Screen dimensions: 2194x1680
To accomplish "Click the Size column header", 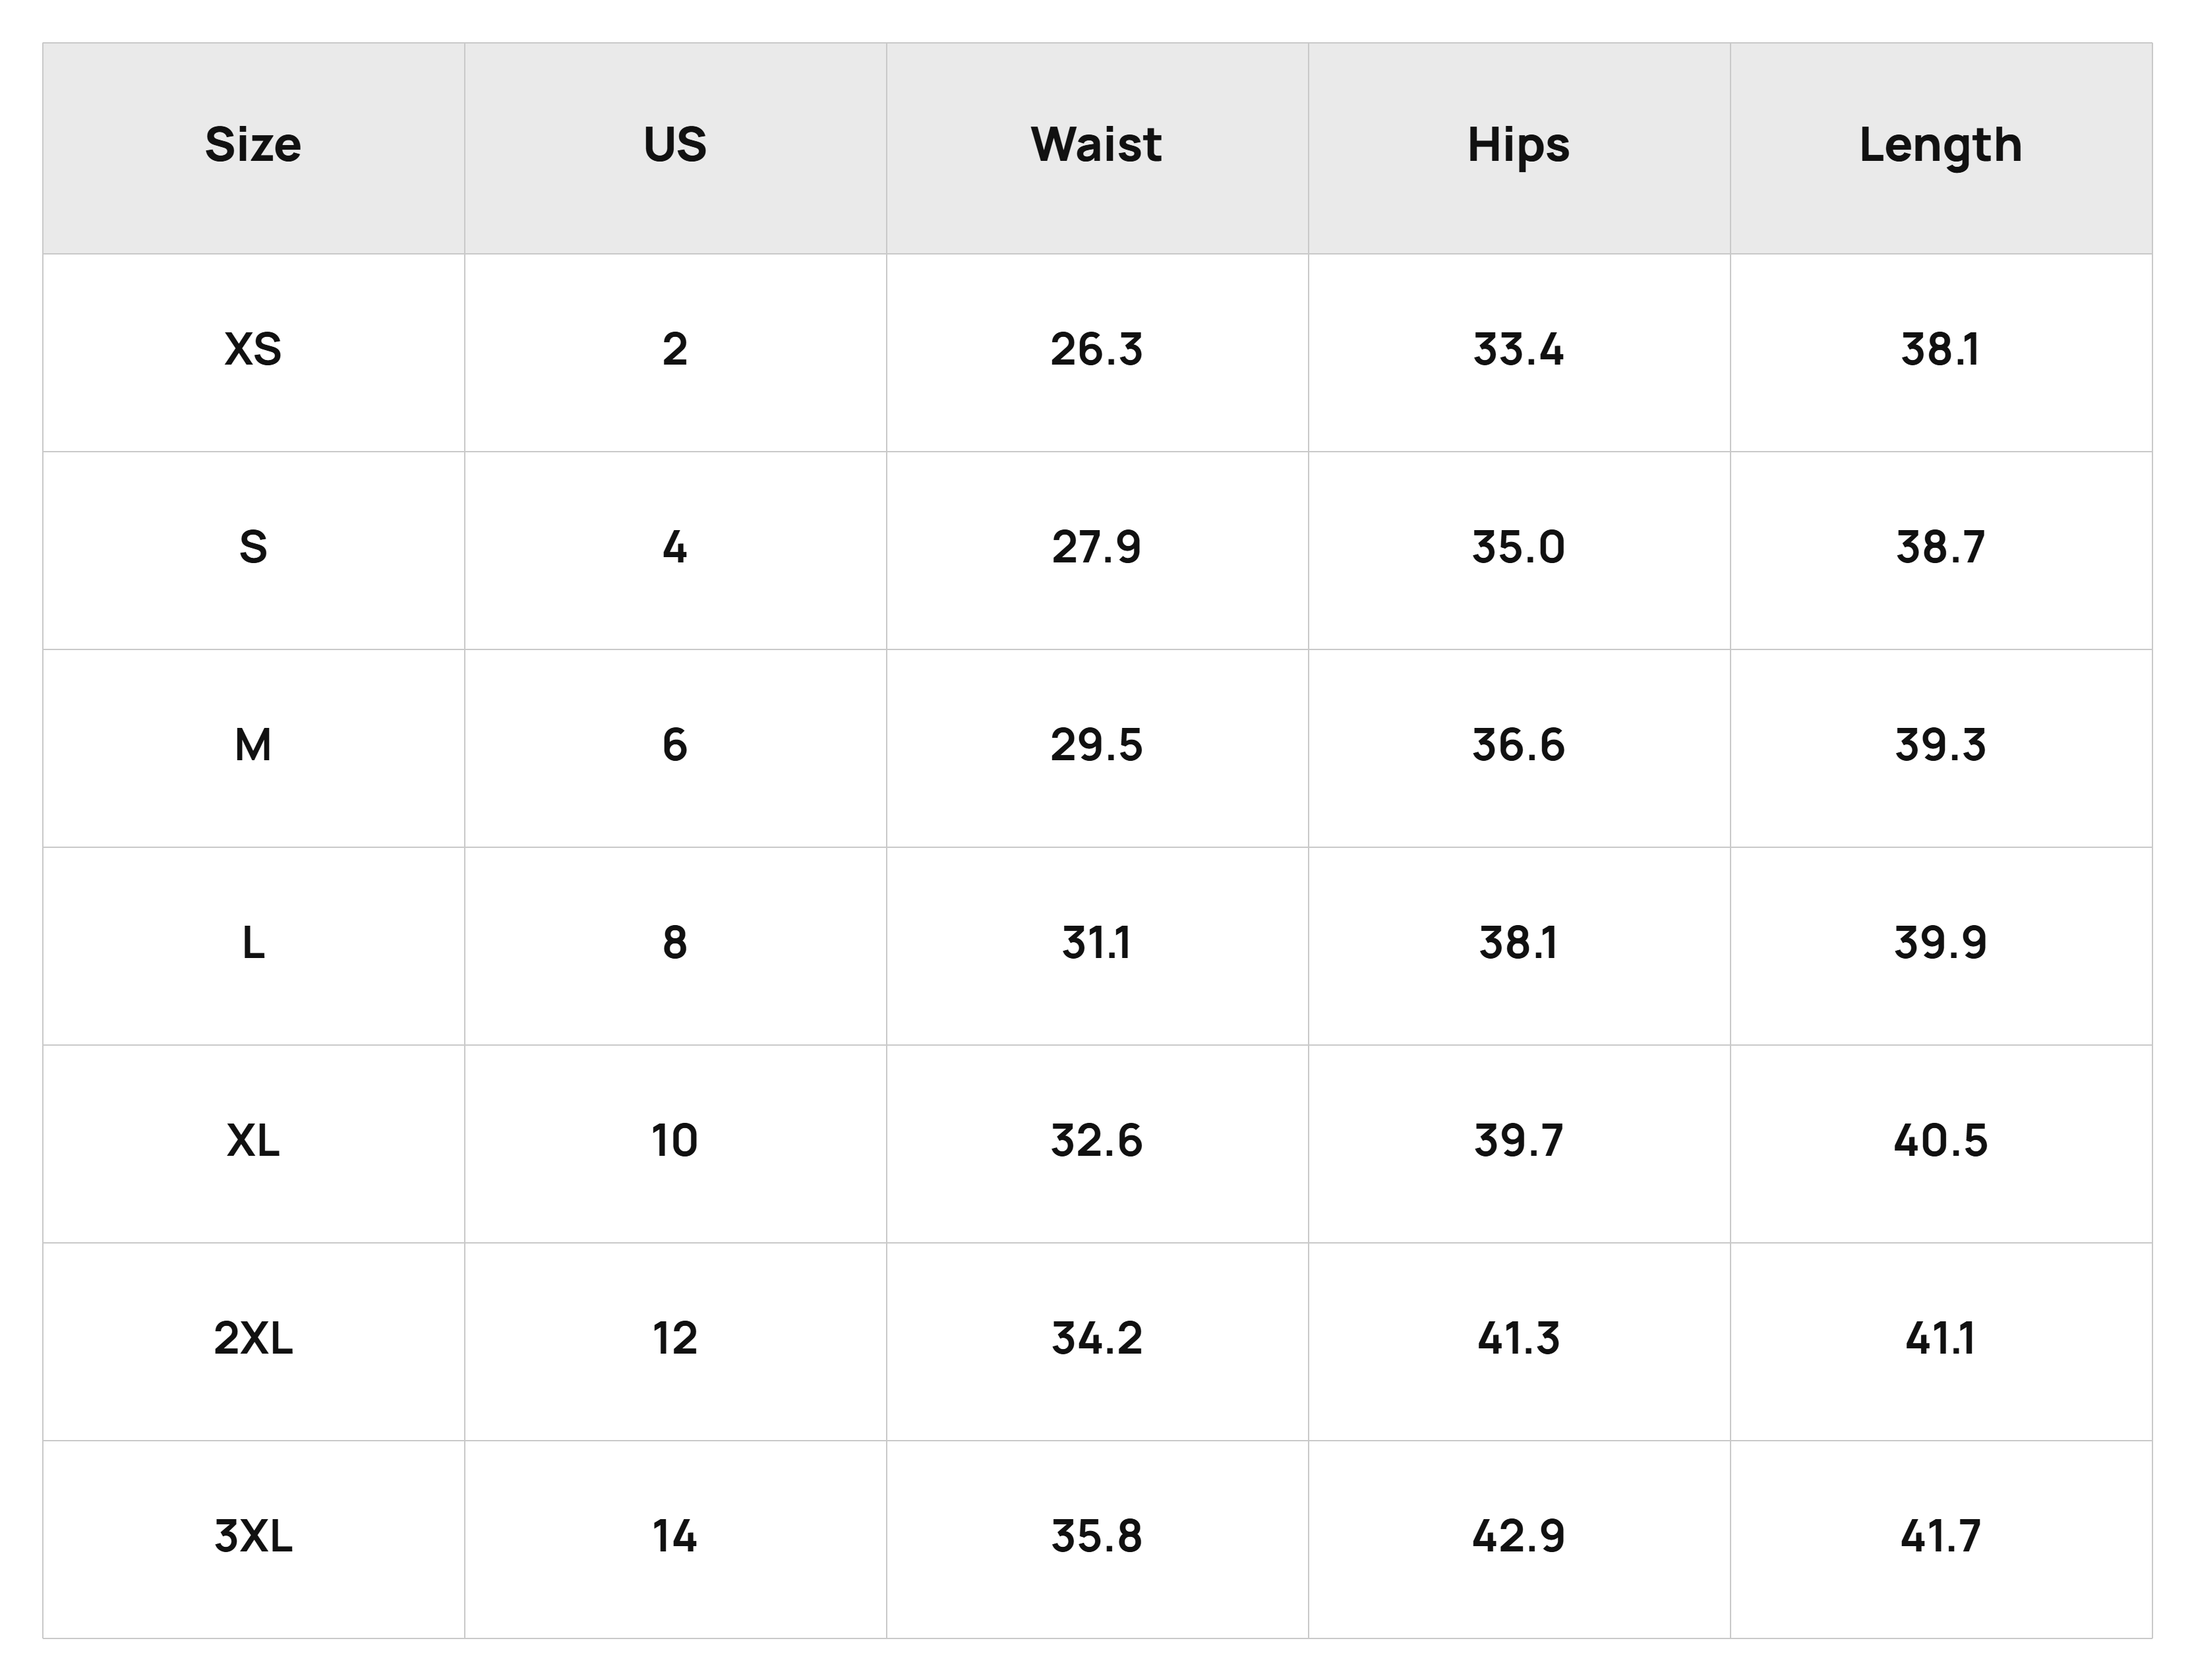I will click(253, 147).
